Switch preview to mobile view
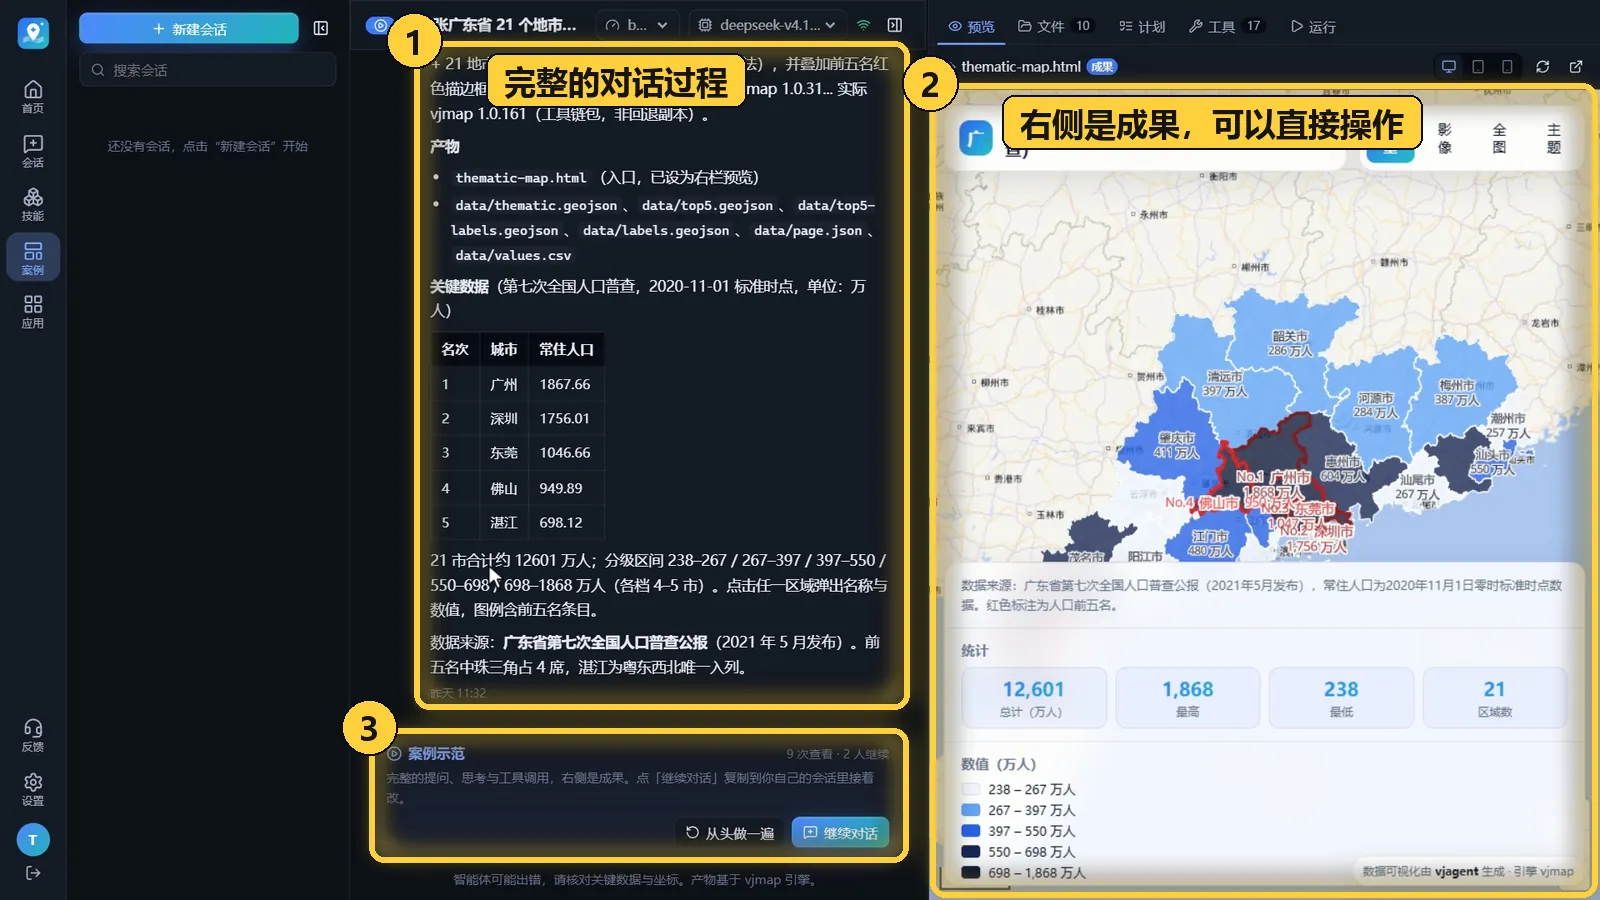 1507,67
